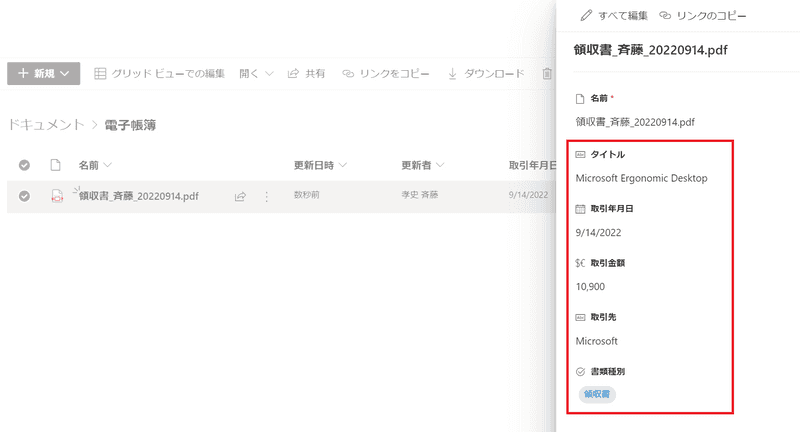Open グリッド ビューでの編集 grid view editing

159,74
